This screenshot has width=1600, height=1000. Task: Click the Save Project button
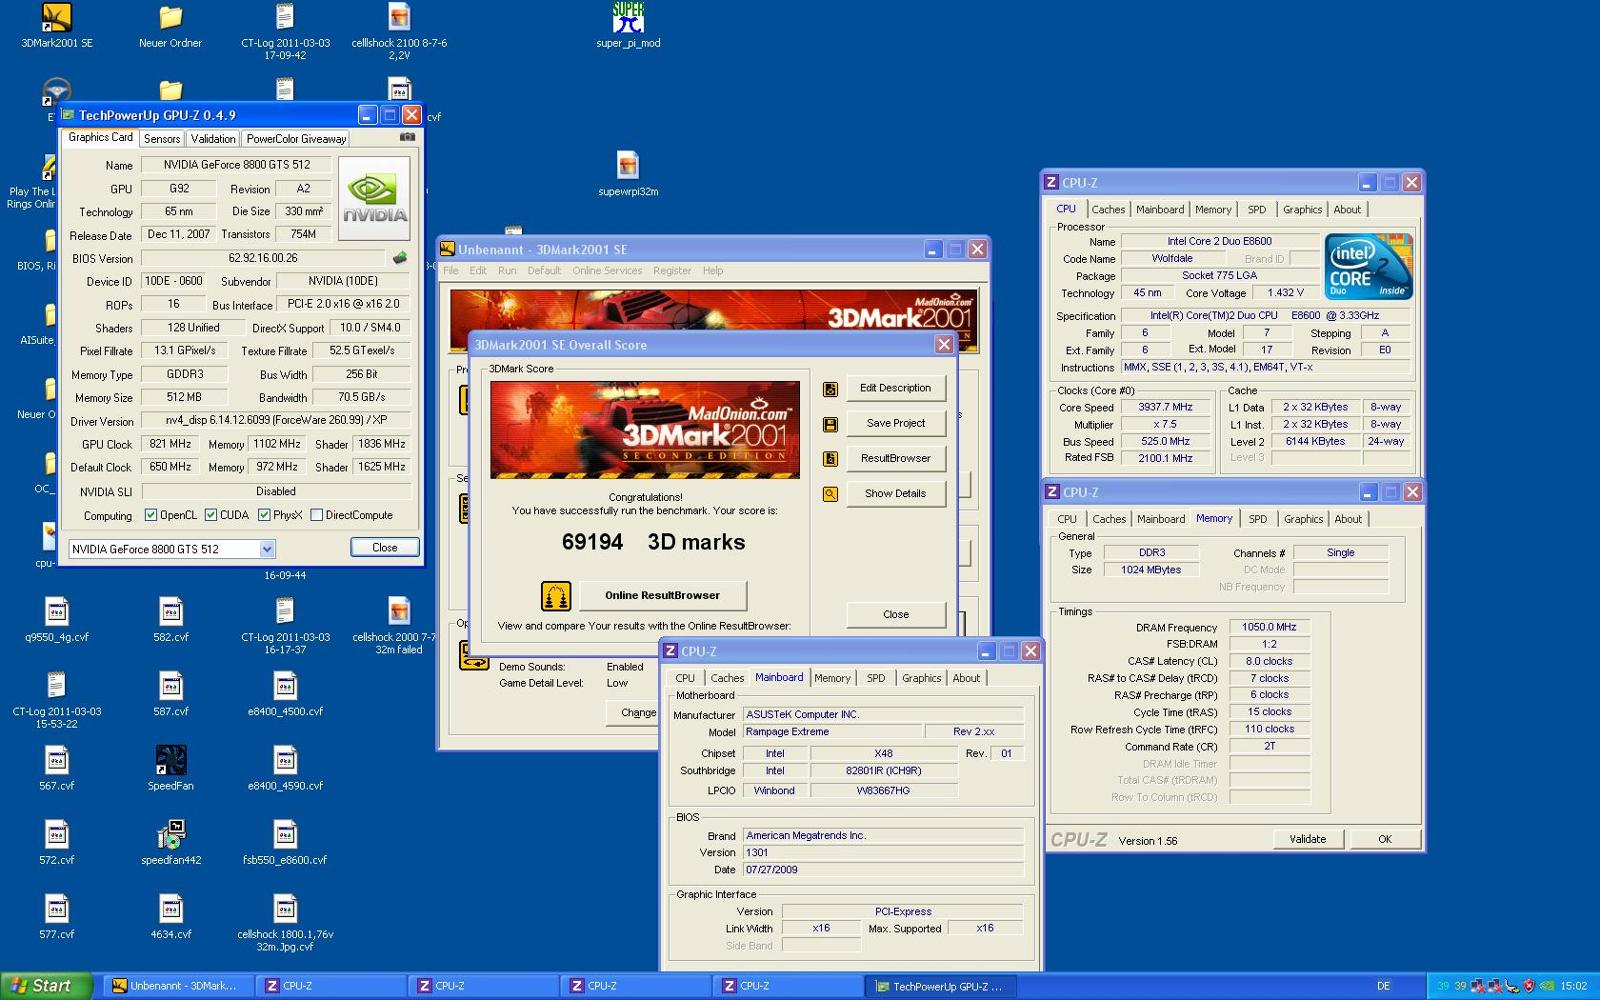pyautogui.click(x=895, y=423)
